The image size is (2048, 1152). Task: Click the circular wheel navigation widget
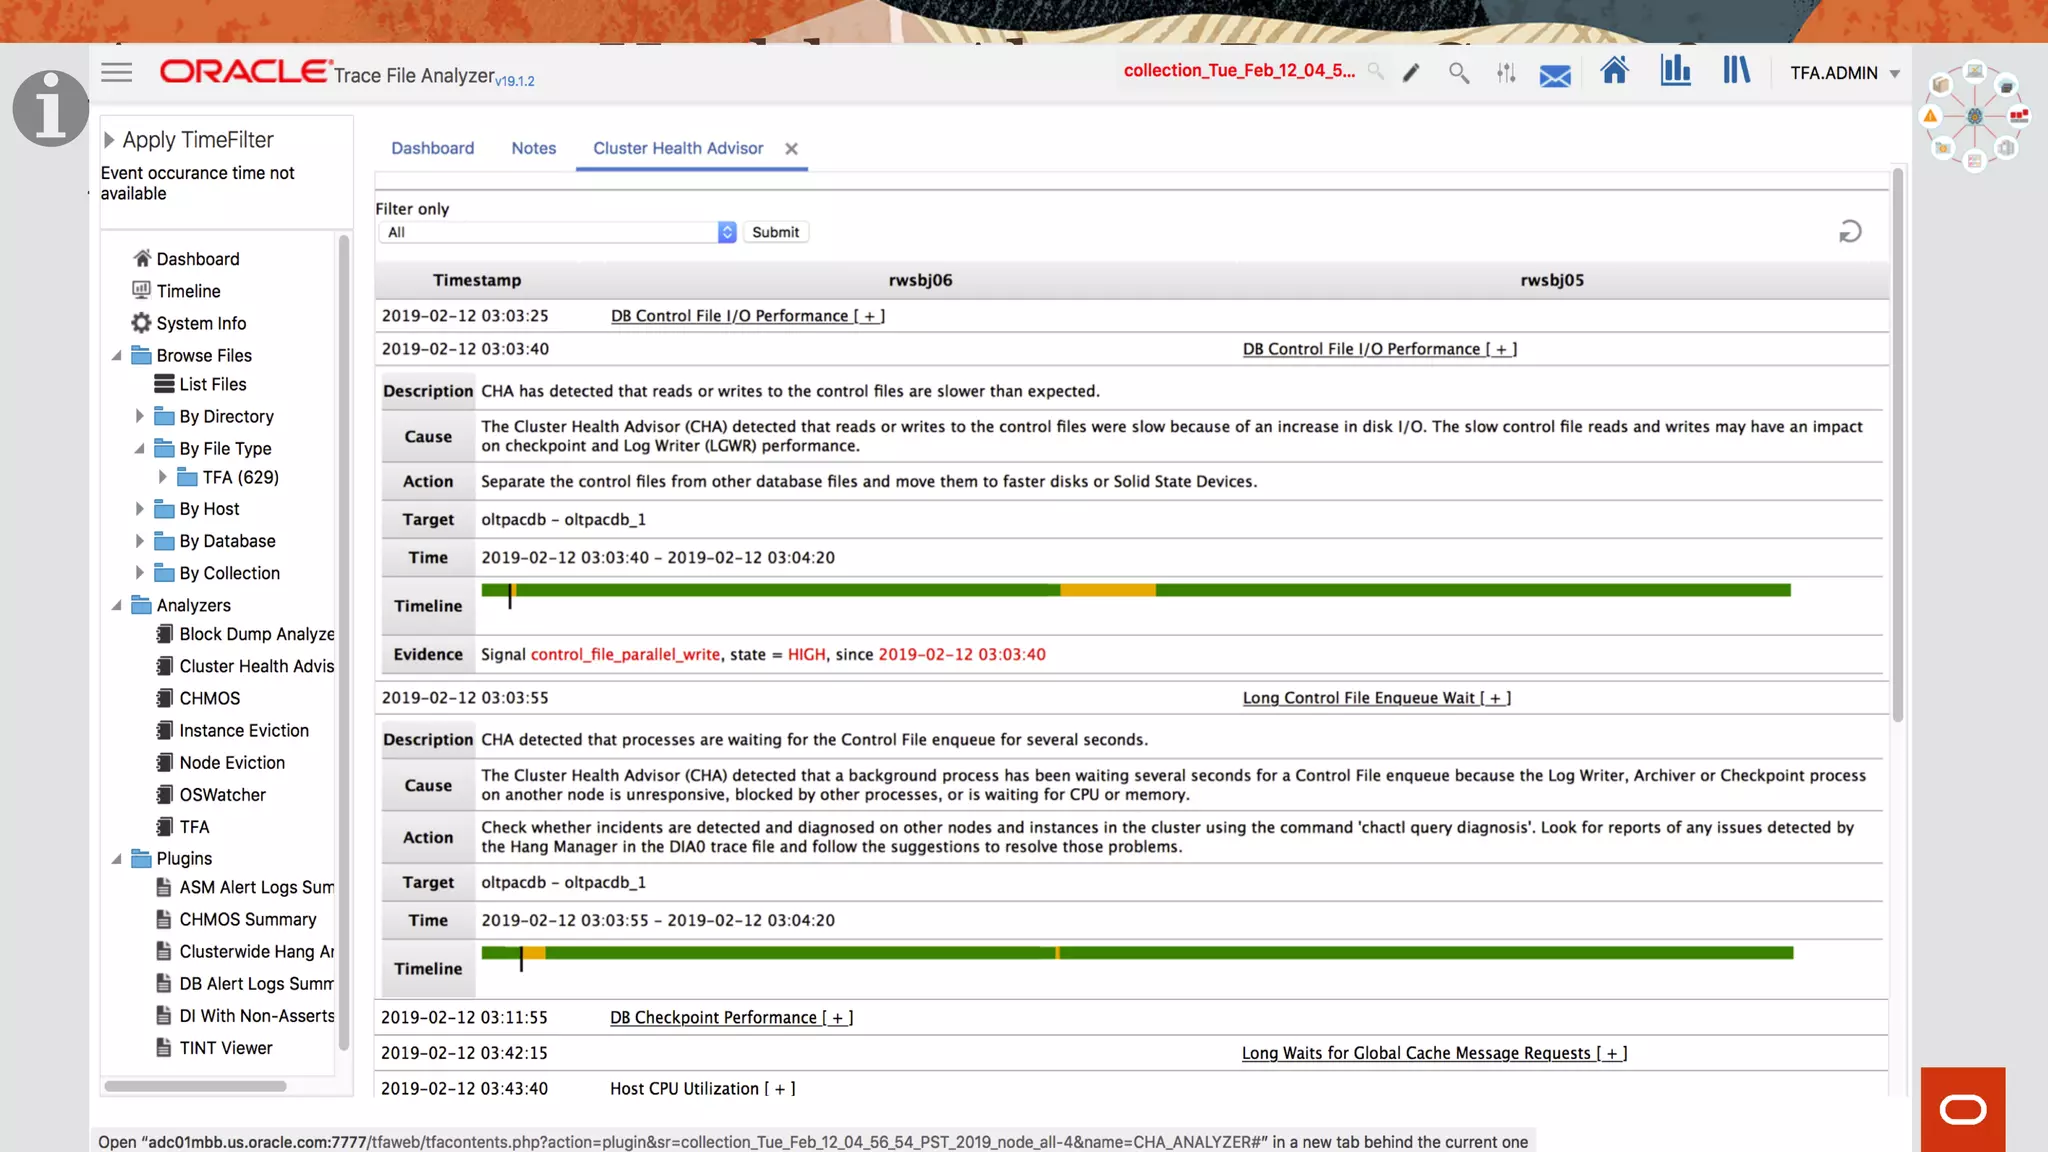[x=1975, y=116]
